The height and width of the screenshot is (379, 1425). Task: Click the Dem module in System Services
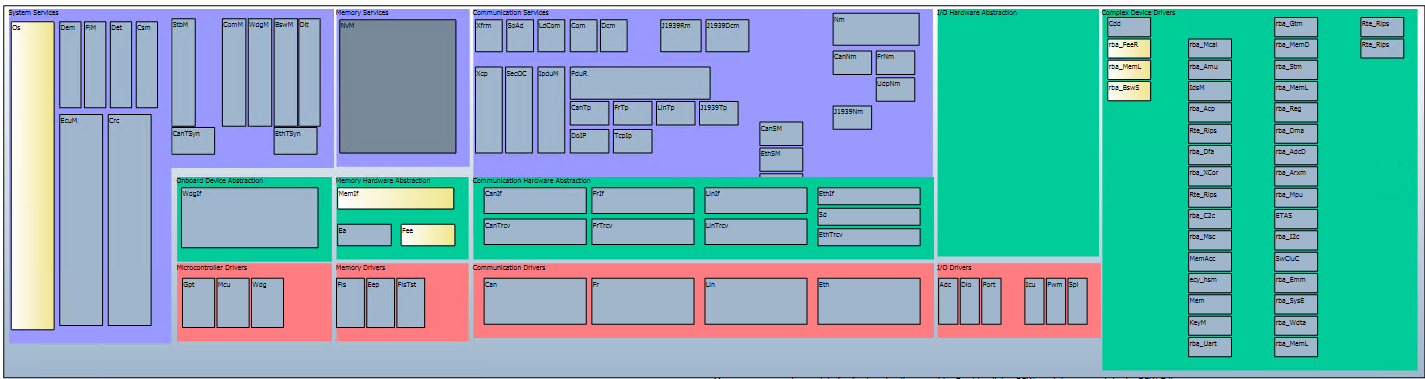70,64
